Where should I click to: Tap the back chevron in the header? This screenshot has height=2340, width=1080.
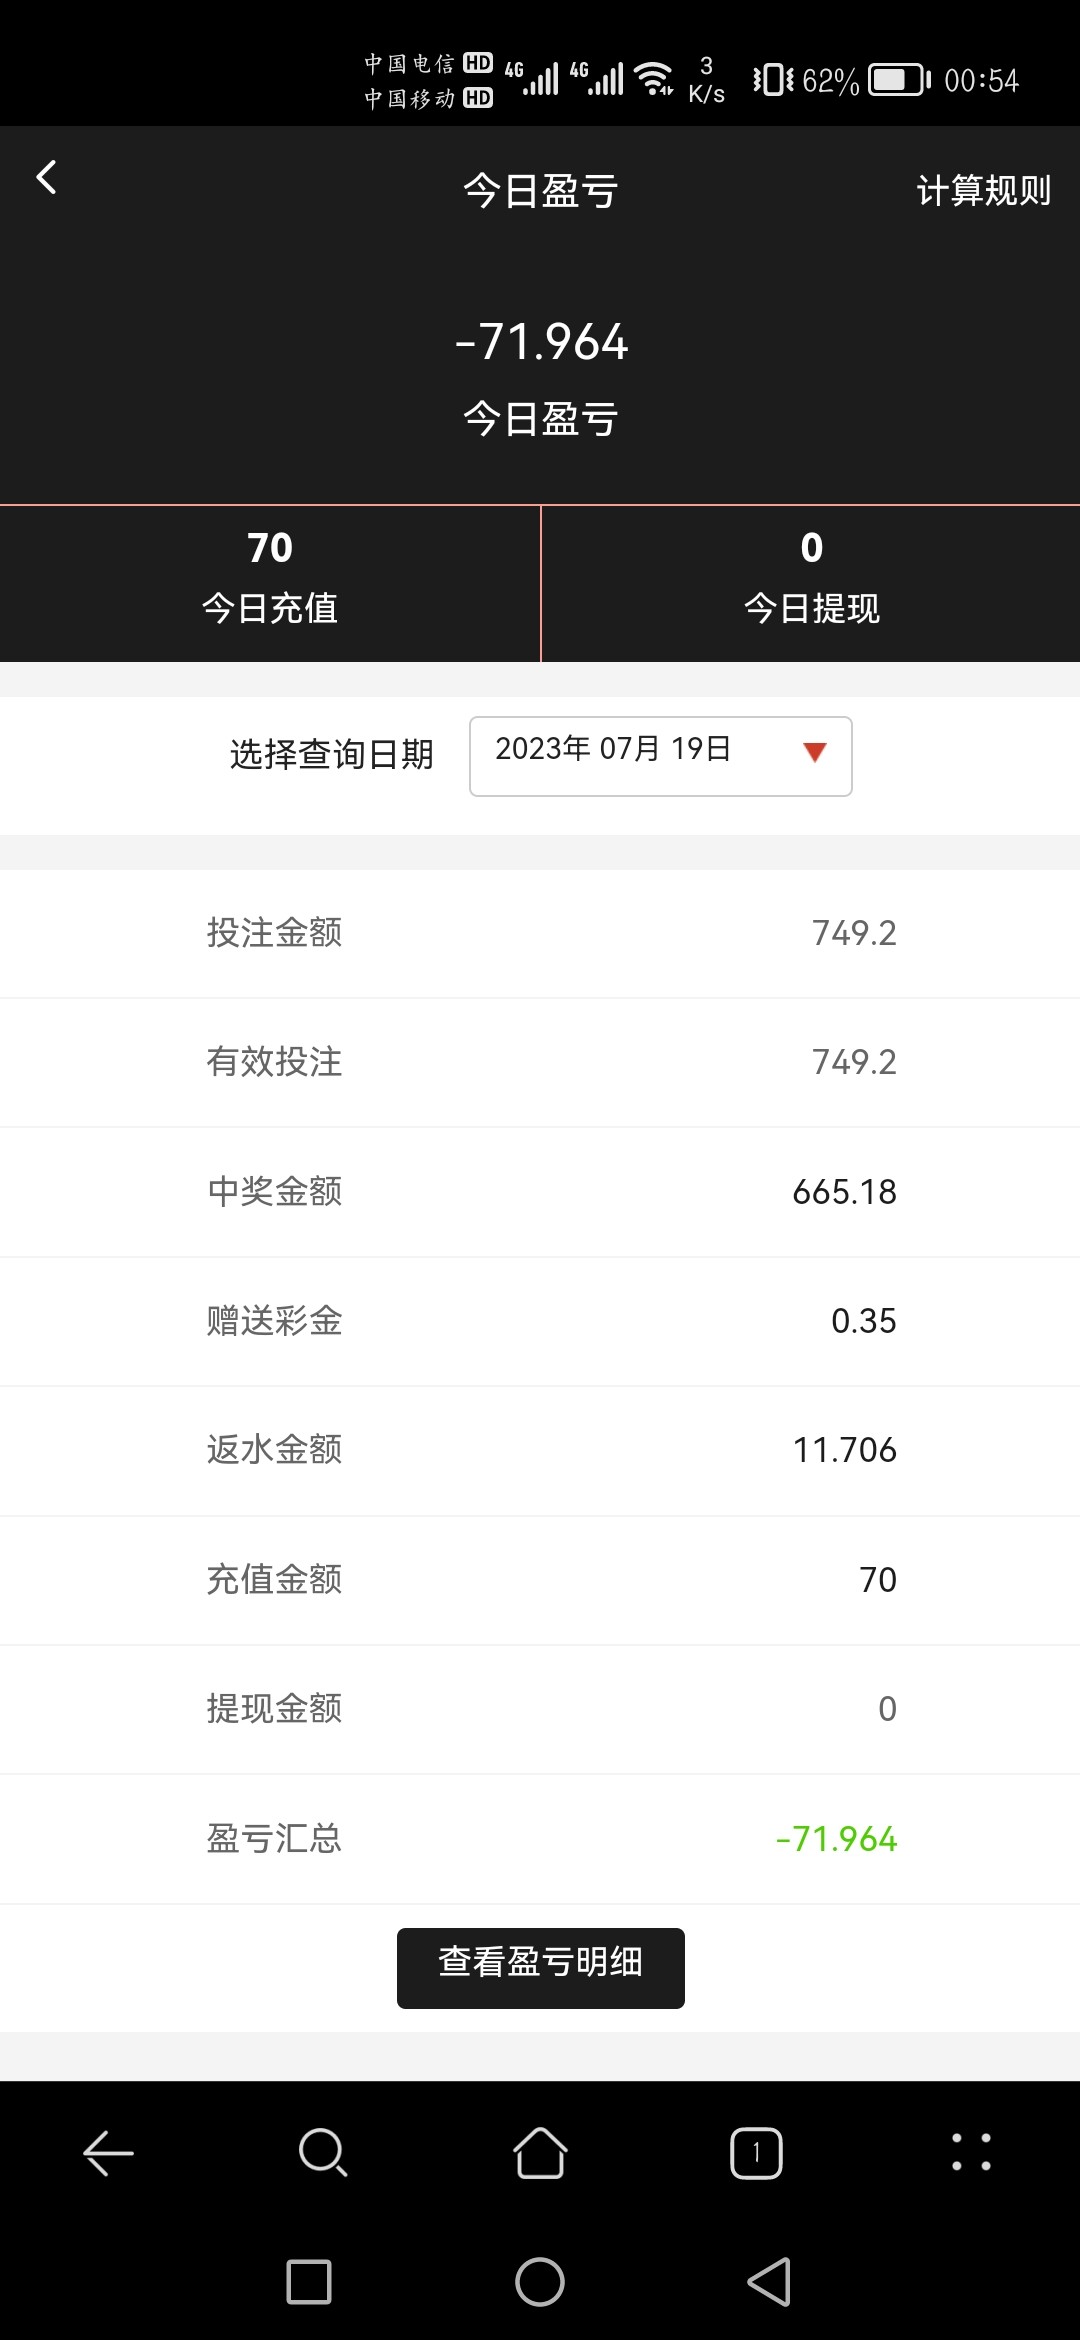pyautogui.click(x=46, y=178)
